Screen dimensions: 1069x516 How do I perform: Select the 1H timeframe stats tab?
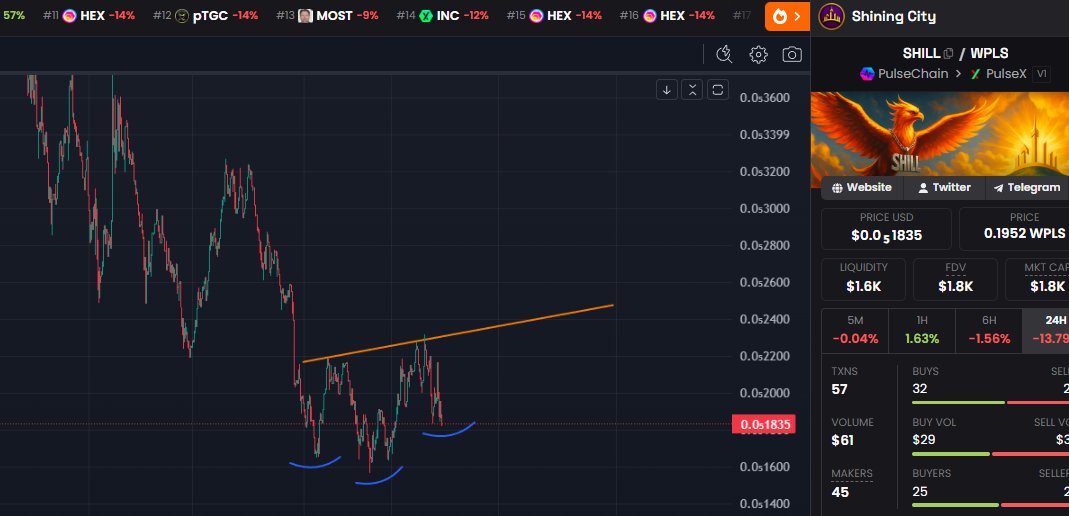(922, 331)
